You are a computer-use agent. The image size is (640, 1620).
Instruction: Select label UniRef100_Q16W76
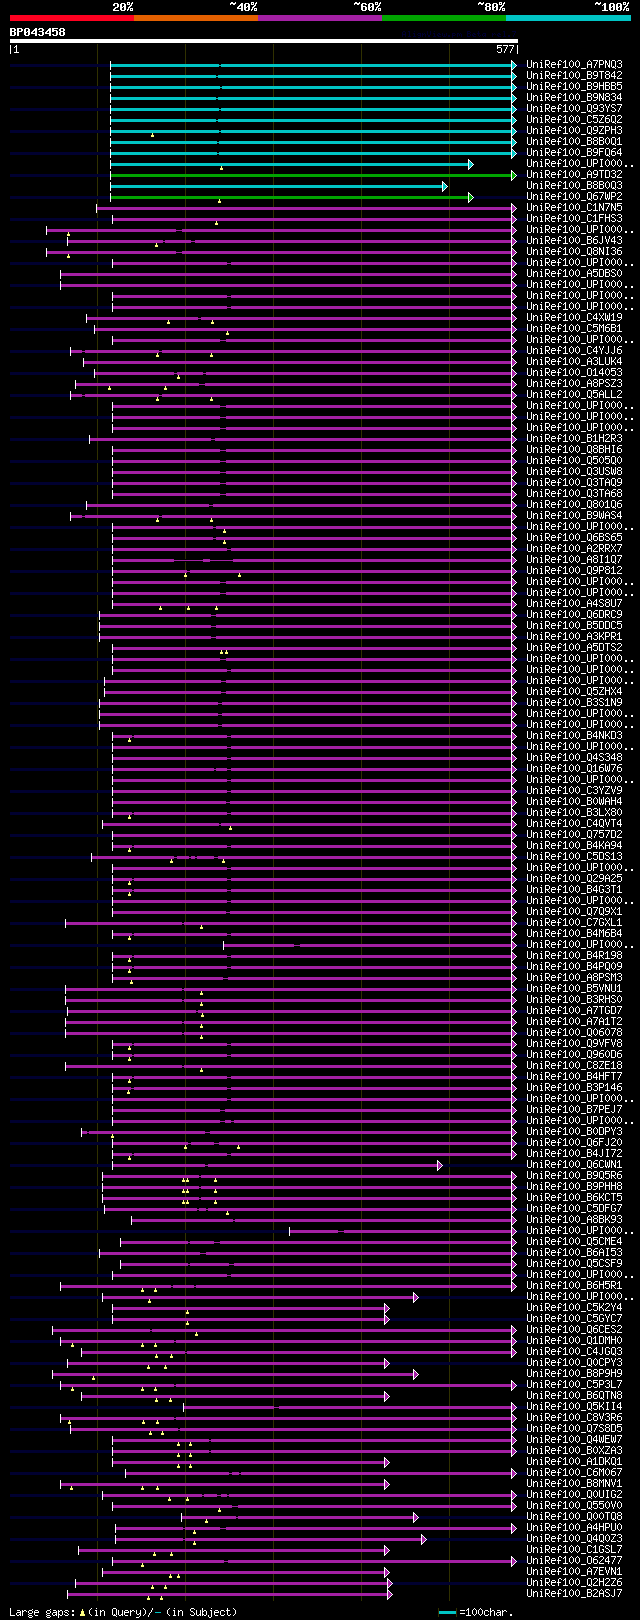pos(574,768)
